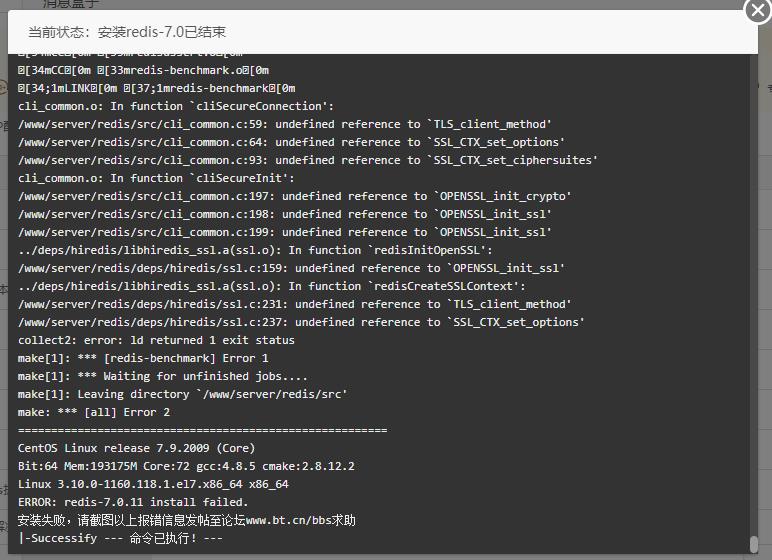Click the 'Leaving directory /www/server/redis/src' line

point(183,394)
